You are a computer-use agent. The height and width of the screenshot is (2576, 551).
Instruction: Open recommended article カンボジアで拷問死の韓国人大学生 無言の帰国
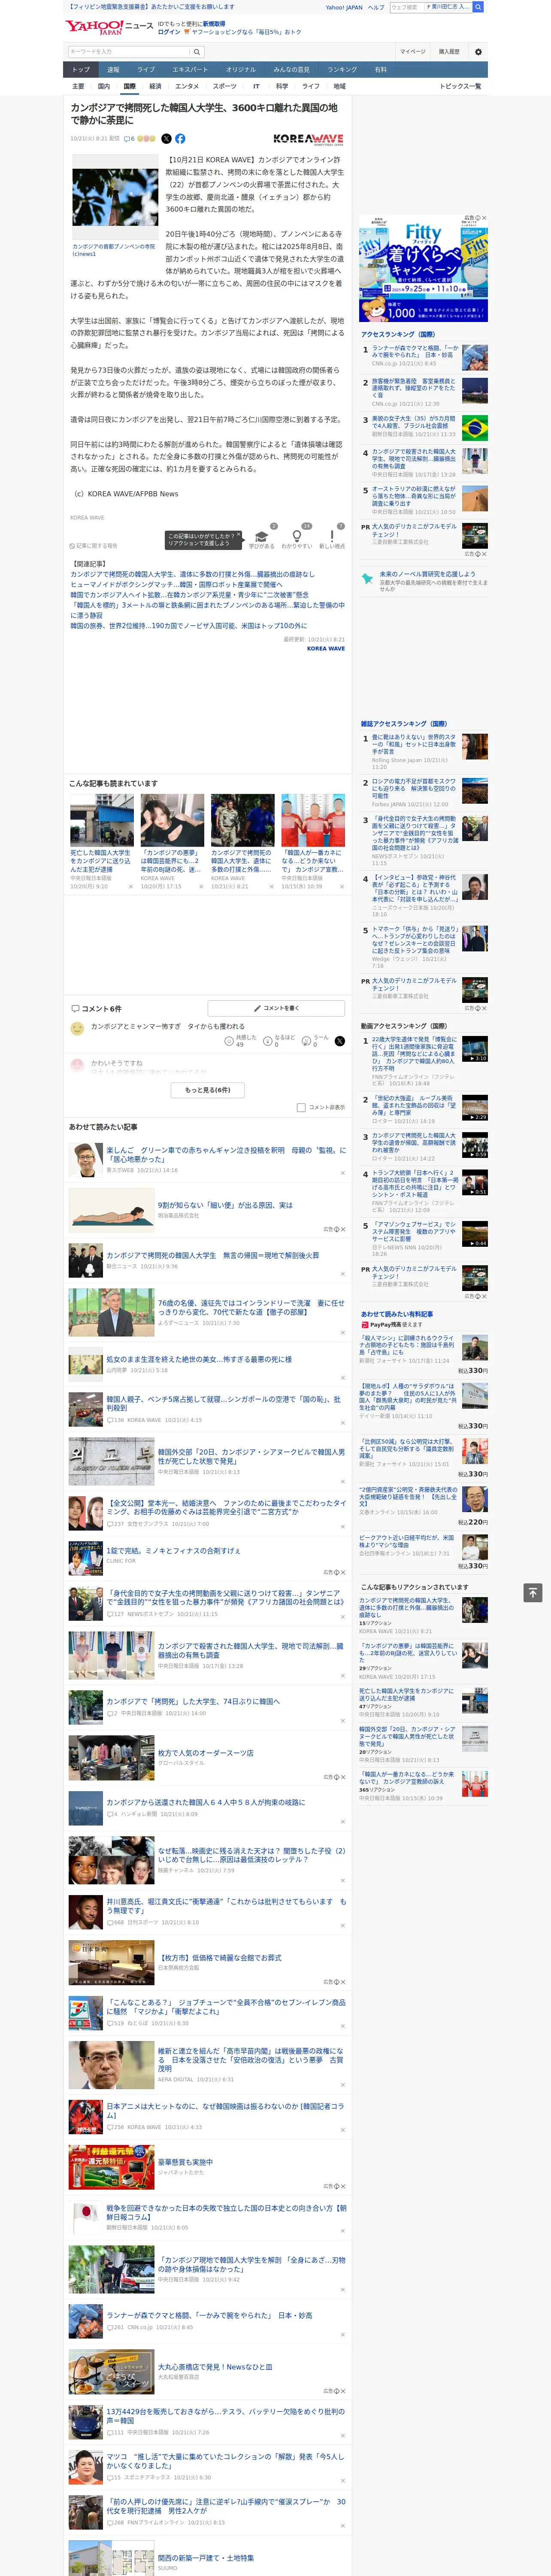(212, 1255)
